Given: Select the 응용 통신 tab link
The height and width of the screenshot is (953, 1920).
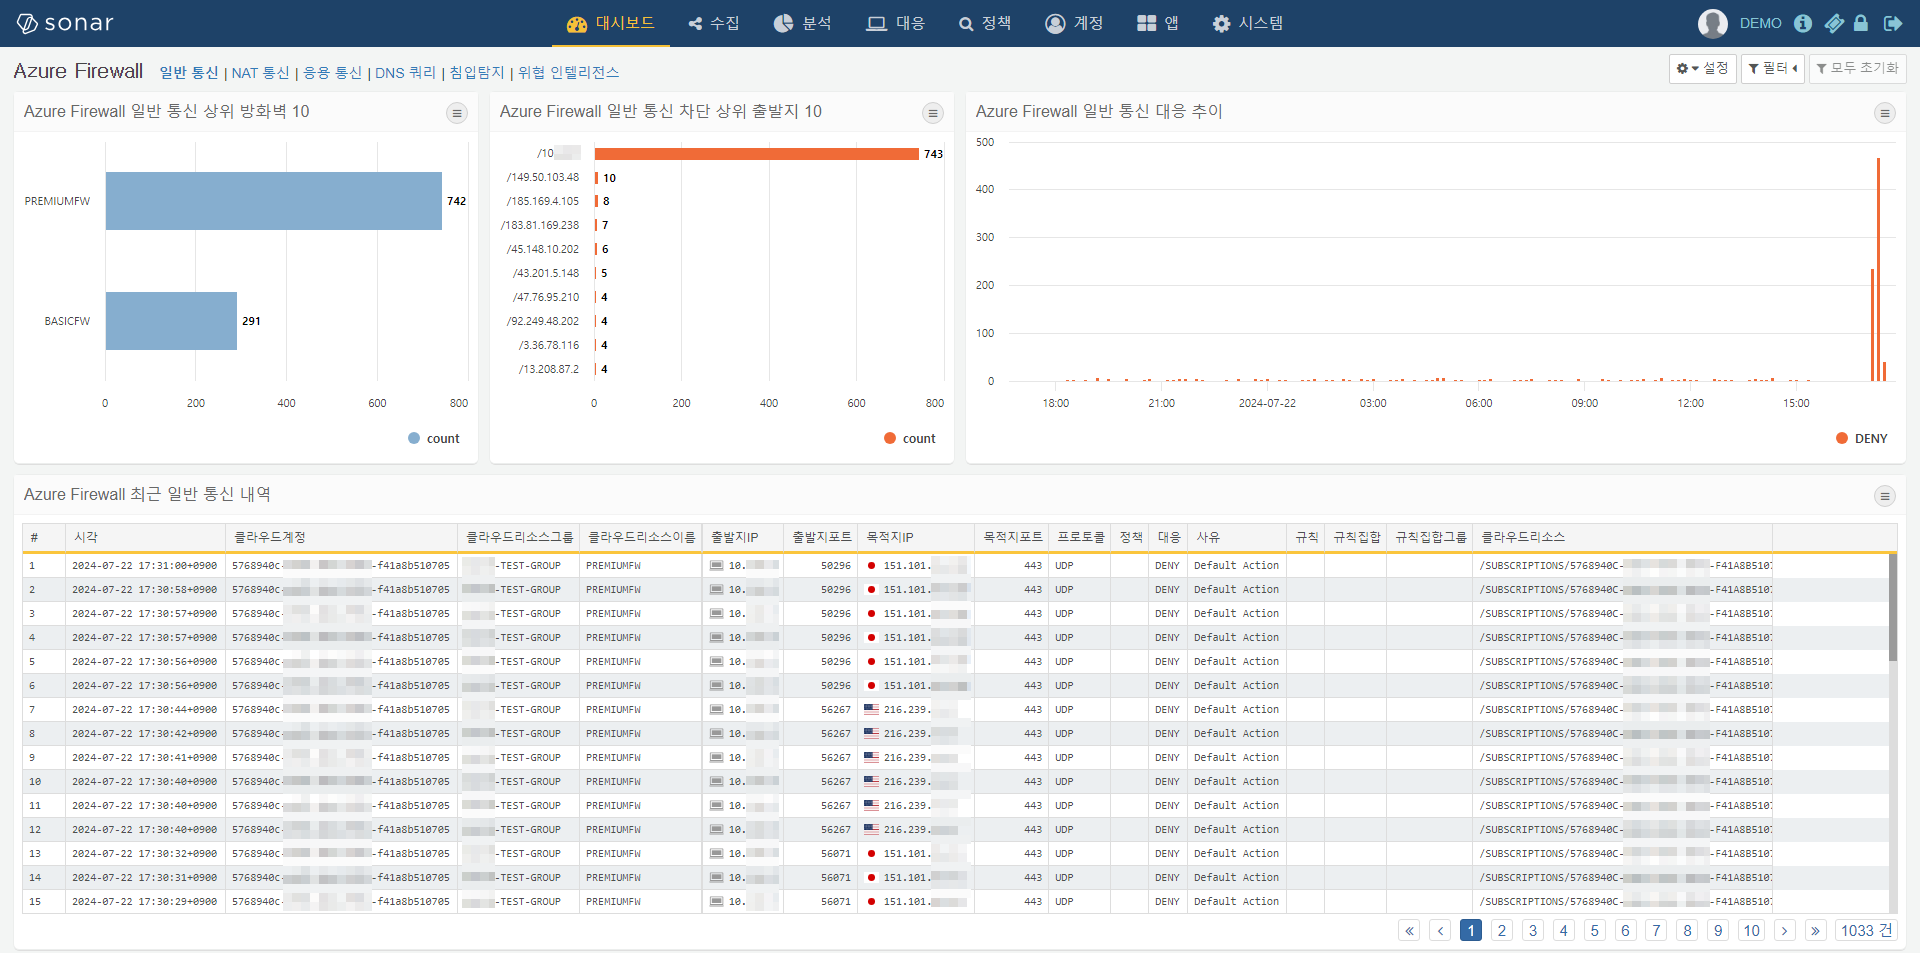Looking at the screenshot, I should [x=332, y=72].
